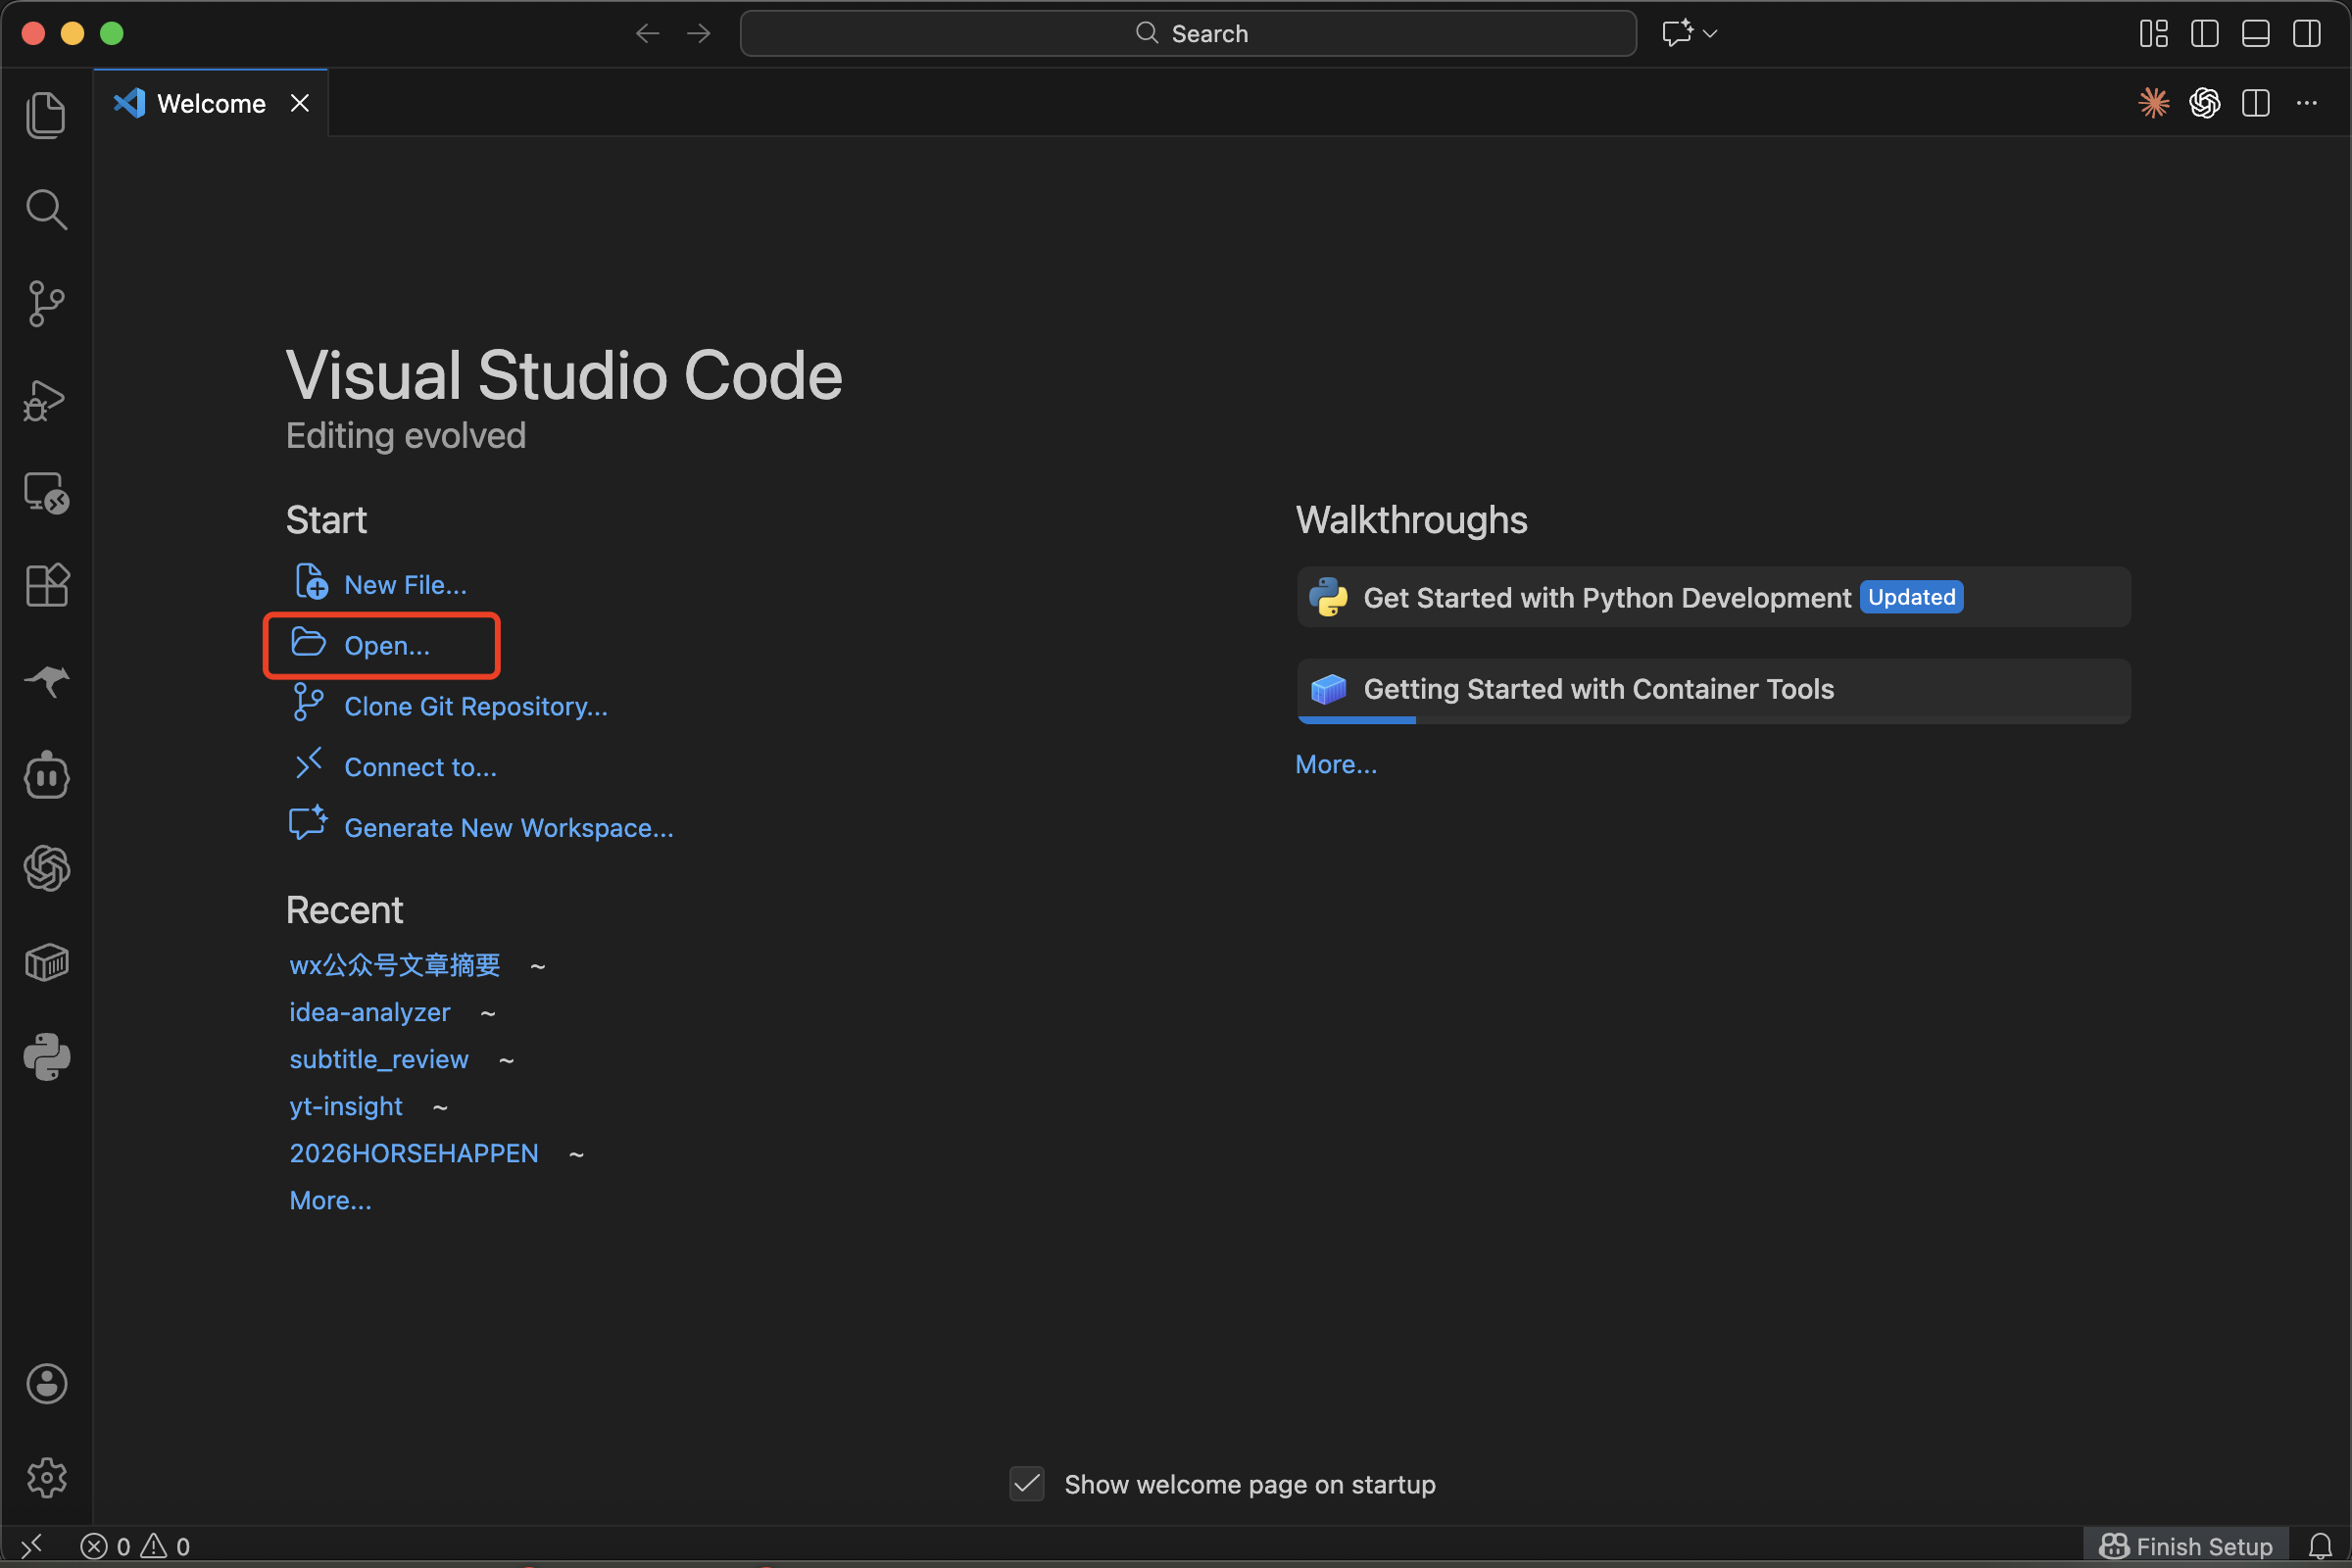Open the robot-face assistant view in activity bar

click(46, 775)
